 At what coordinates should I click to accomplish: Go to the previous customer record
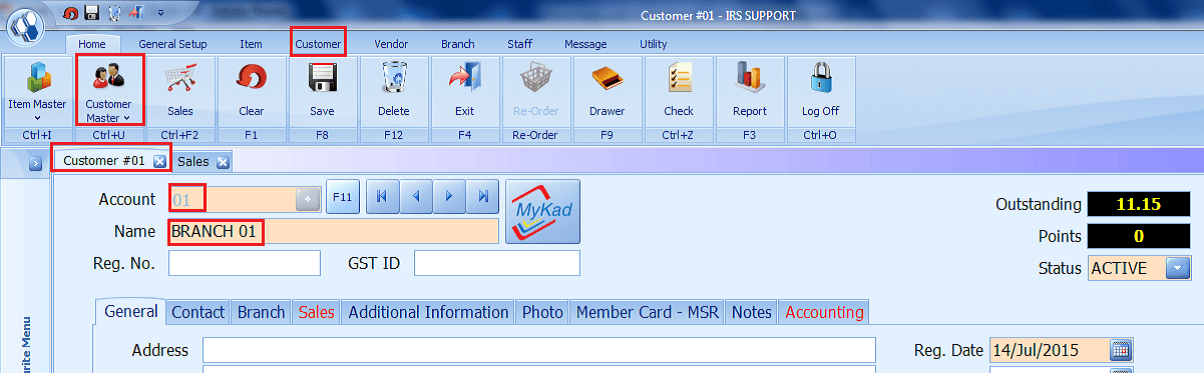pos(416,198)
